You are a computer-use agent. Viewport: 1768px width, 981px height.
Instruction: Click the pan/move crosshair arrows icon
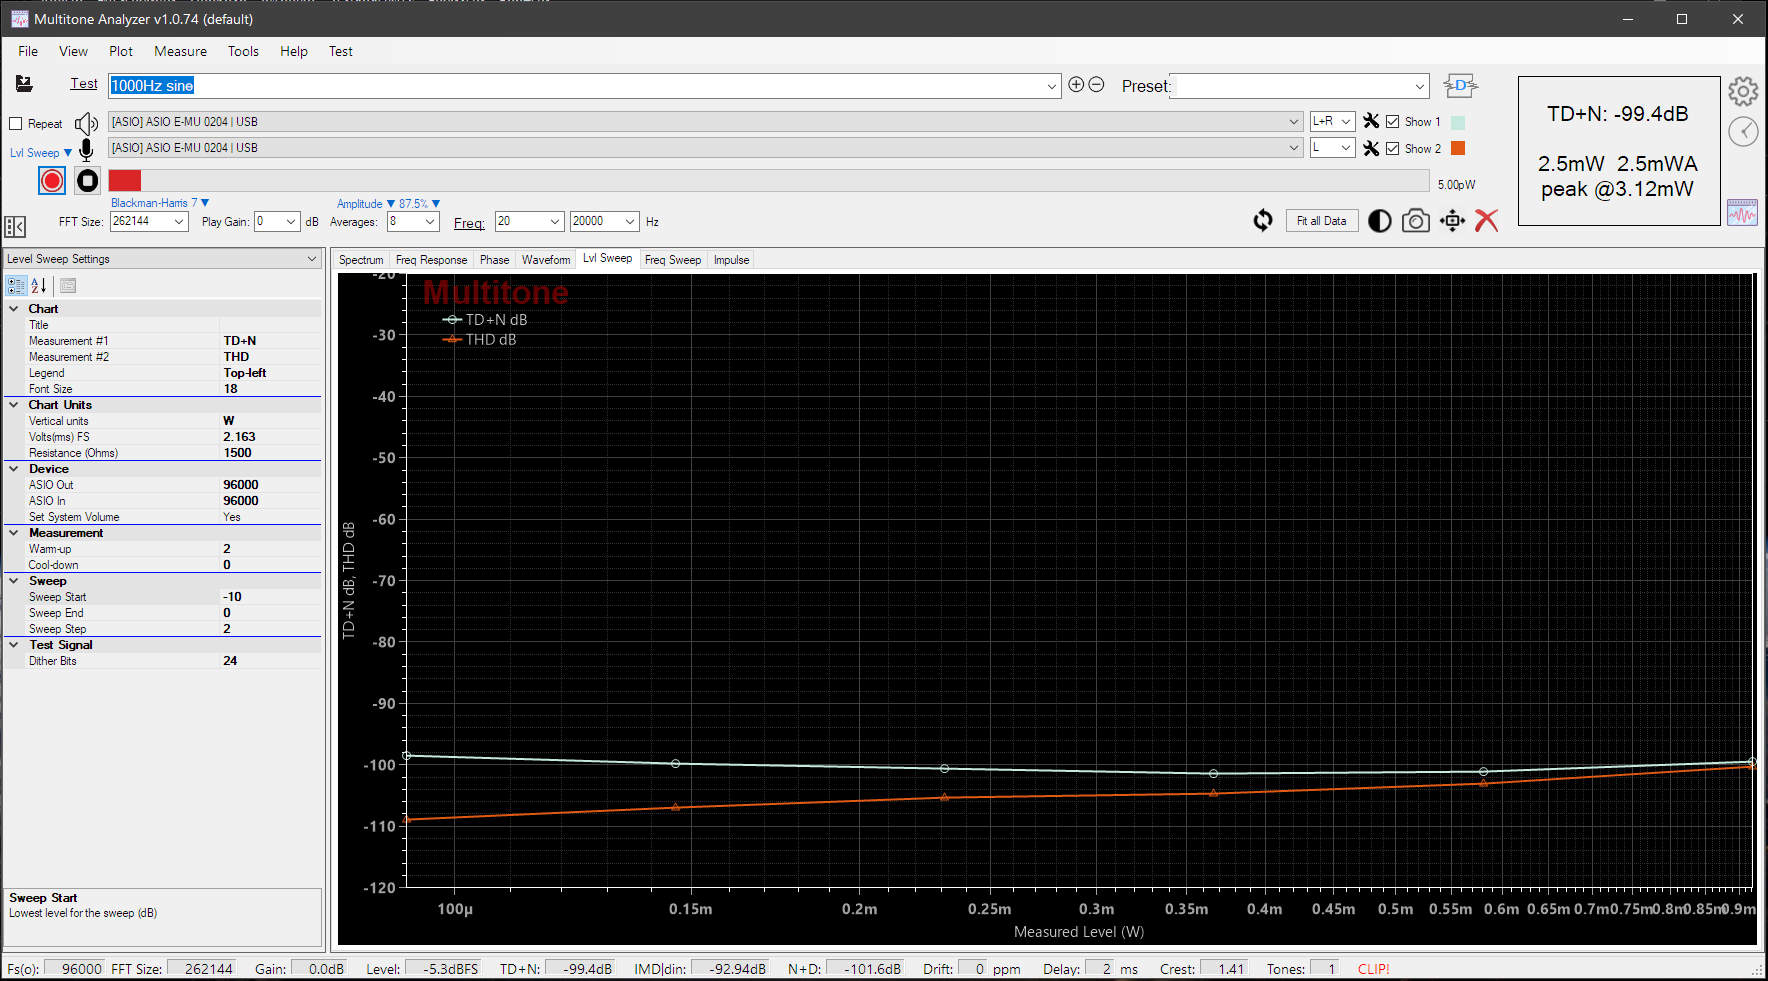1452,221
